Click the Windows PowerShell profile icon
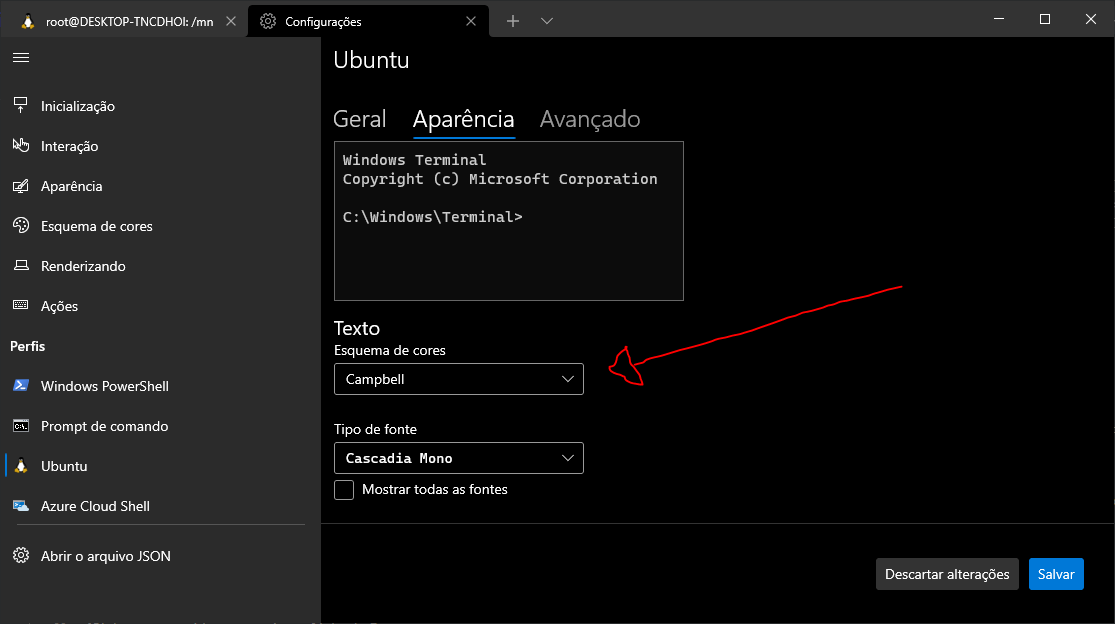Image resolution: width=1115 pixels, height=624 pixels. (21, 385)
